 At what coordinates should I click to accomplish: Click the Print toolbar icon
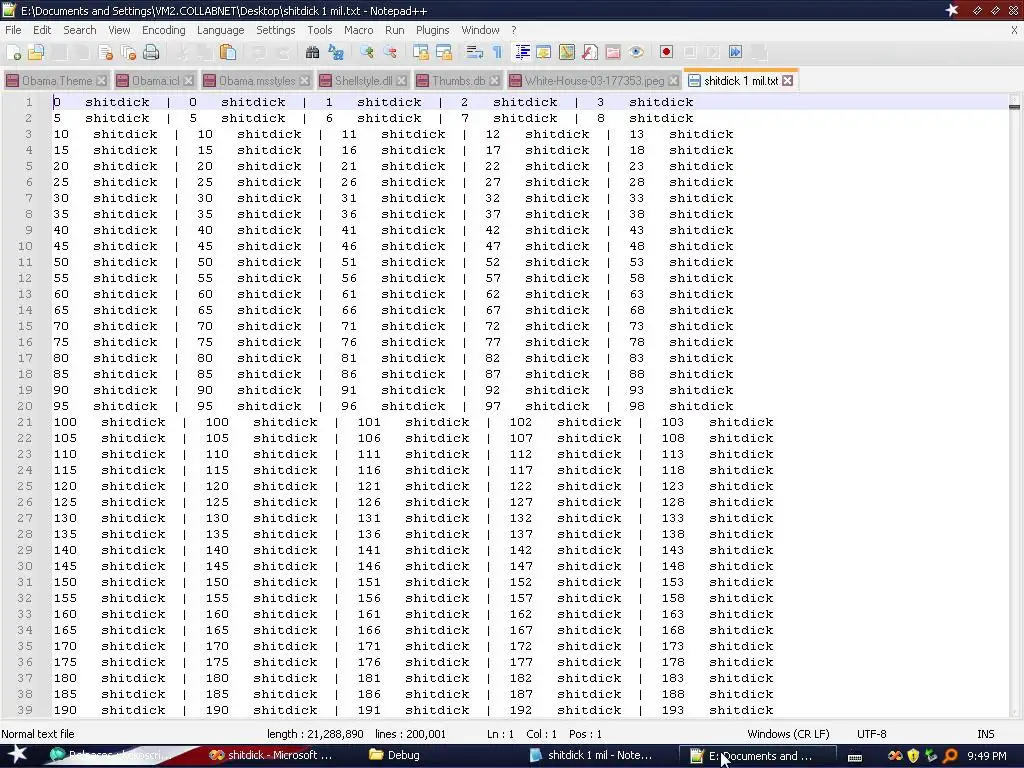pyautogui.click(x=151, y=52)
